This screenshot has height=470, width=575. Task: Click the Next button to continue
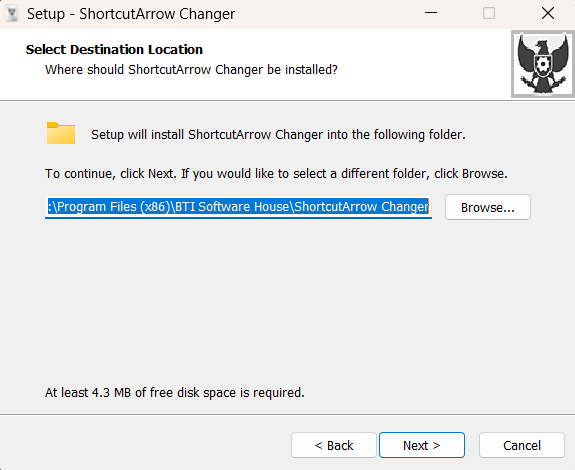click(x=422, y=445)
